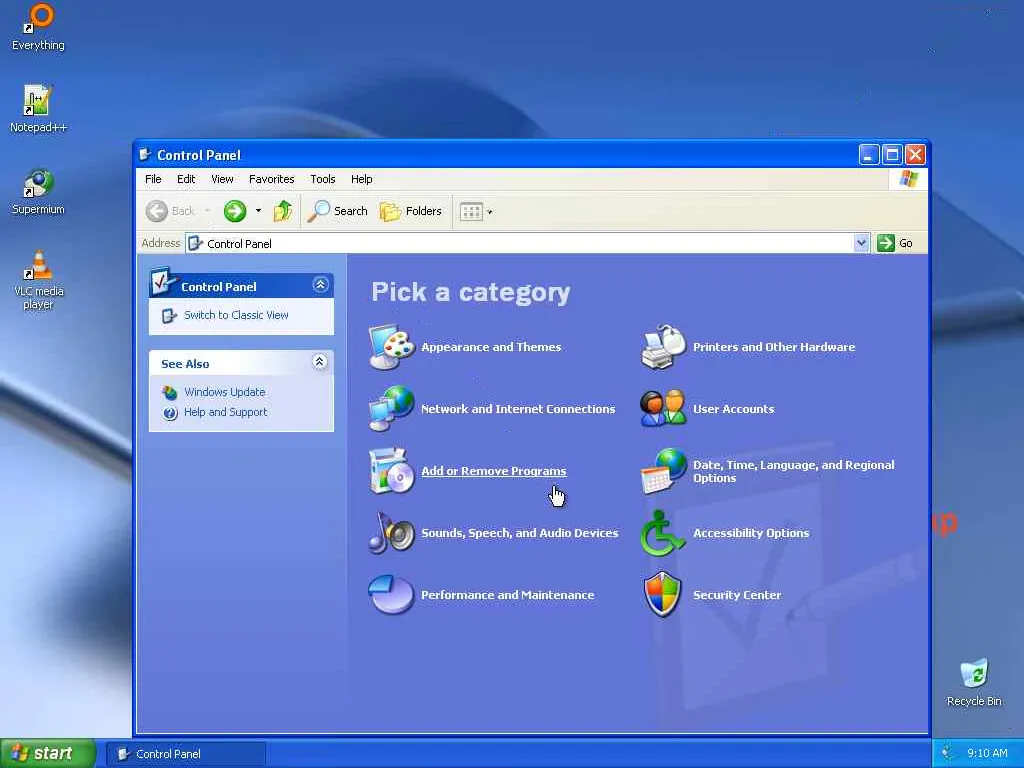Click the User Accounts text link
The image size is (1024, 768).
coord(733,409)
